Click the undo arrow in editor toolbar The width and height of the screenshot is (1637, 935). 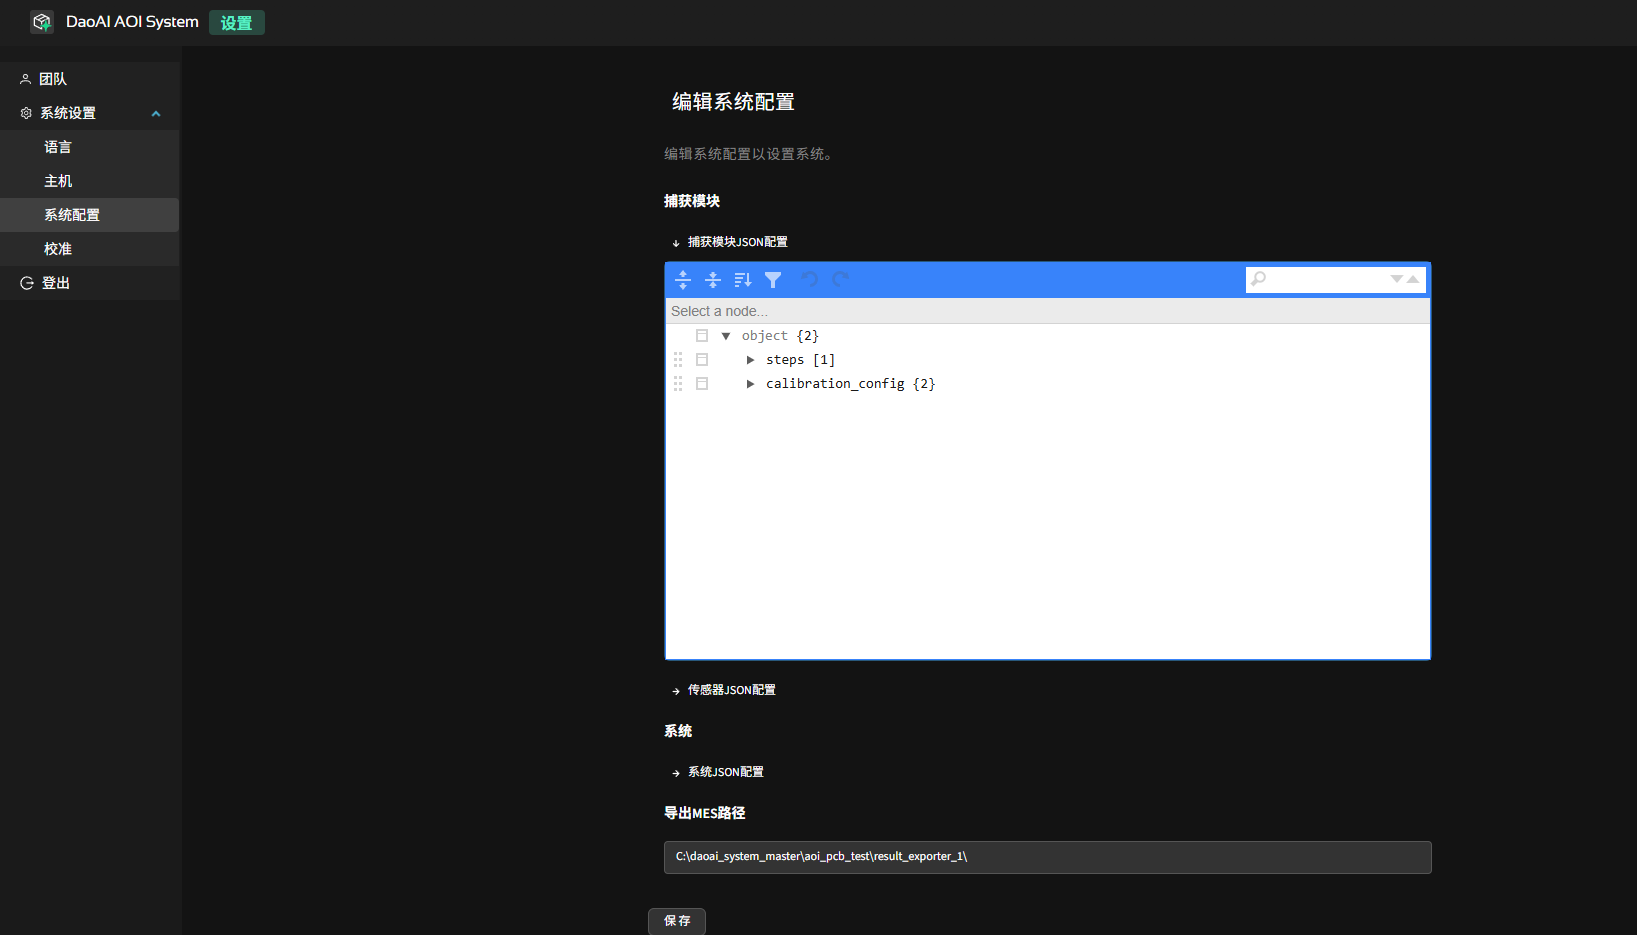click(809, 280)
